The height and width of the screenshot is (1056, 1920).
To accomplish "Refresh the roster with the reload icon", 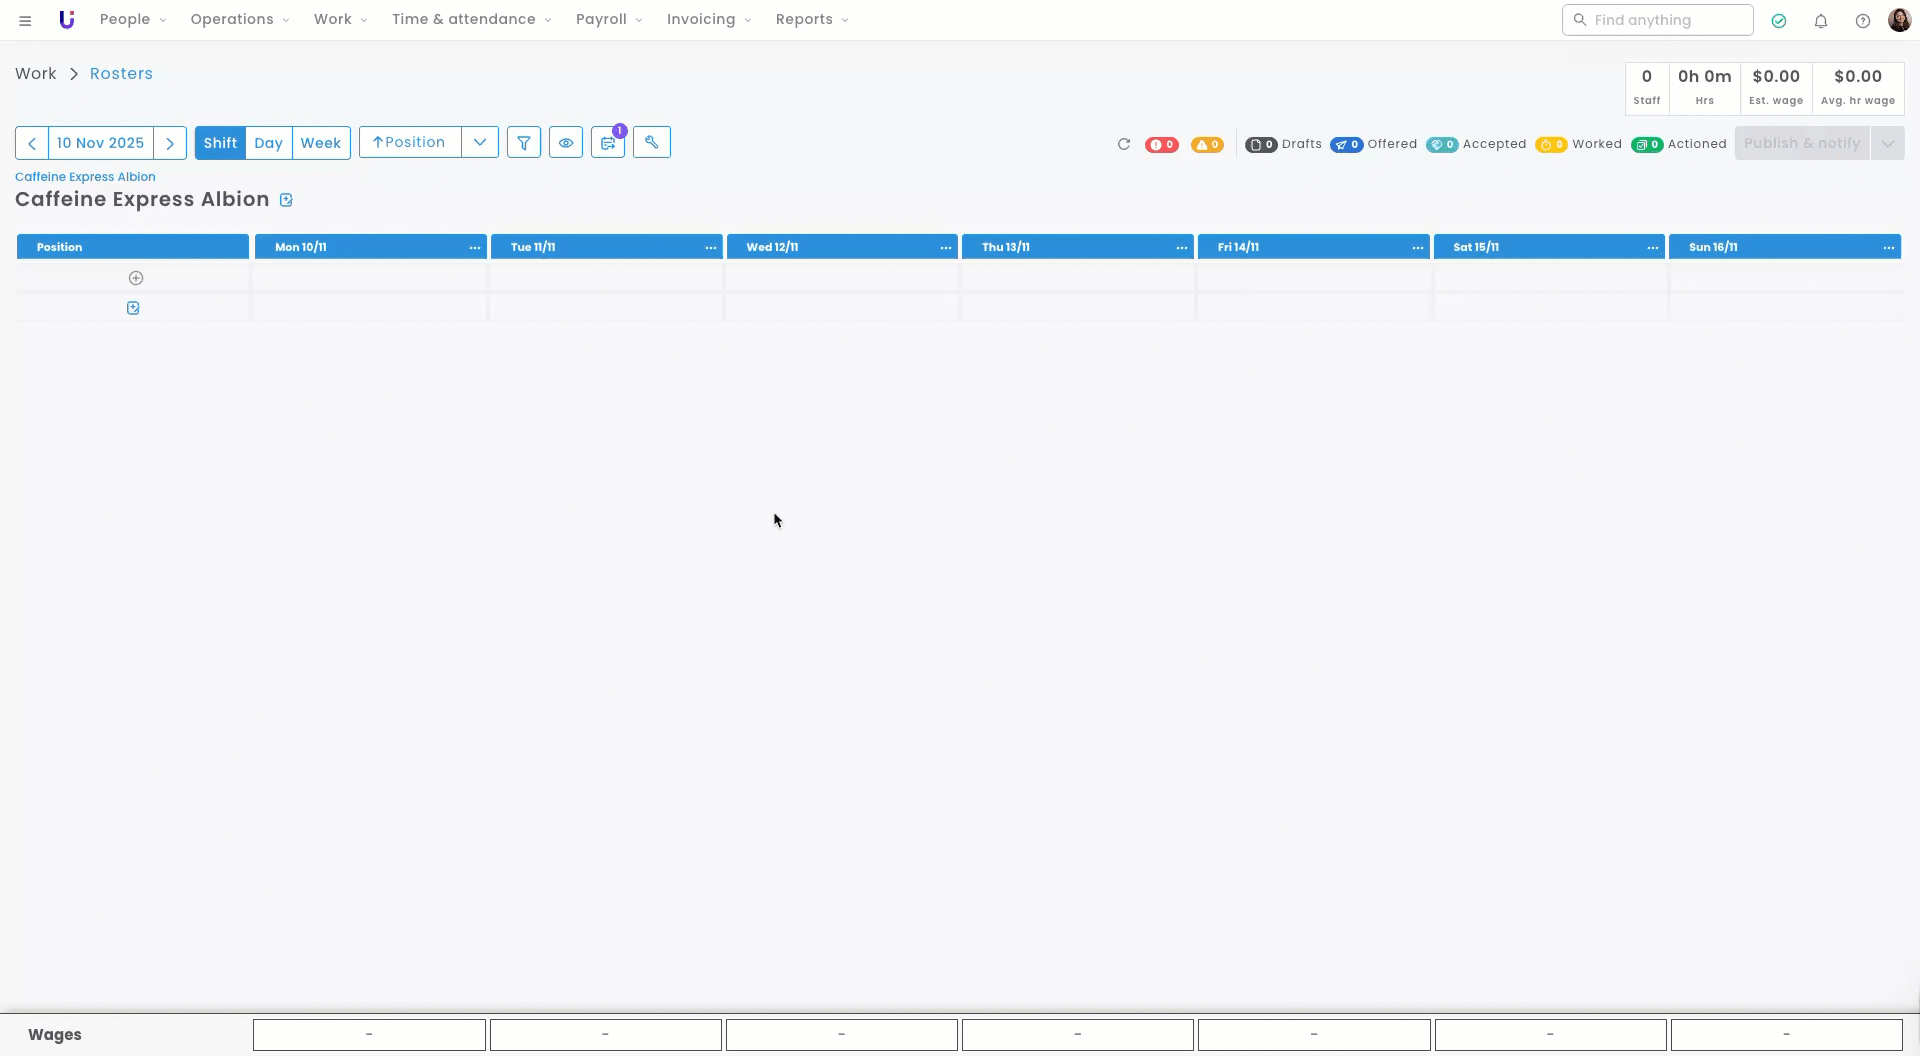I will pyautogui.click(x=1124, y=144).
